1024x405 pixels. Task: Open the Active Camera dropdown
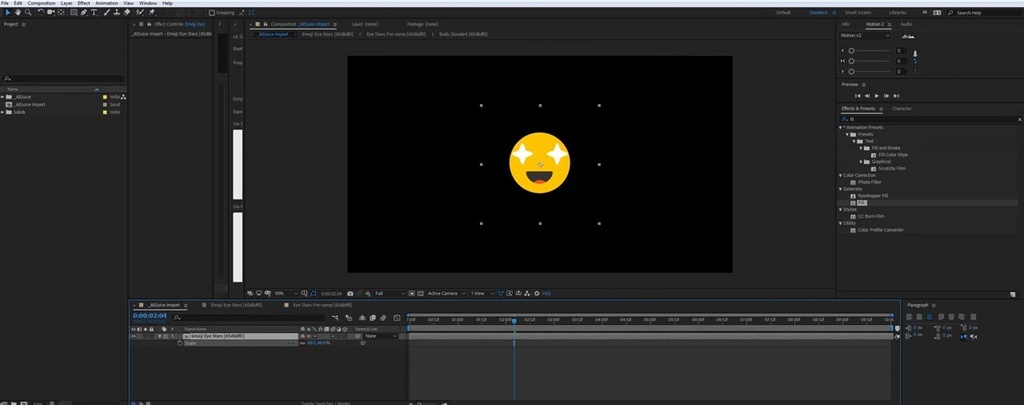pyautogui.click(x=446, y=293)
